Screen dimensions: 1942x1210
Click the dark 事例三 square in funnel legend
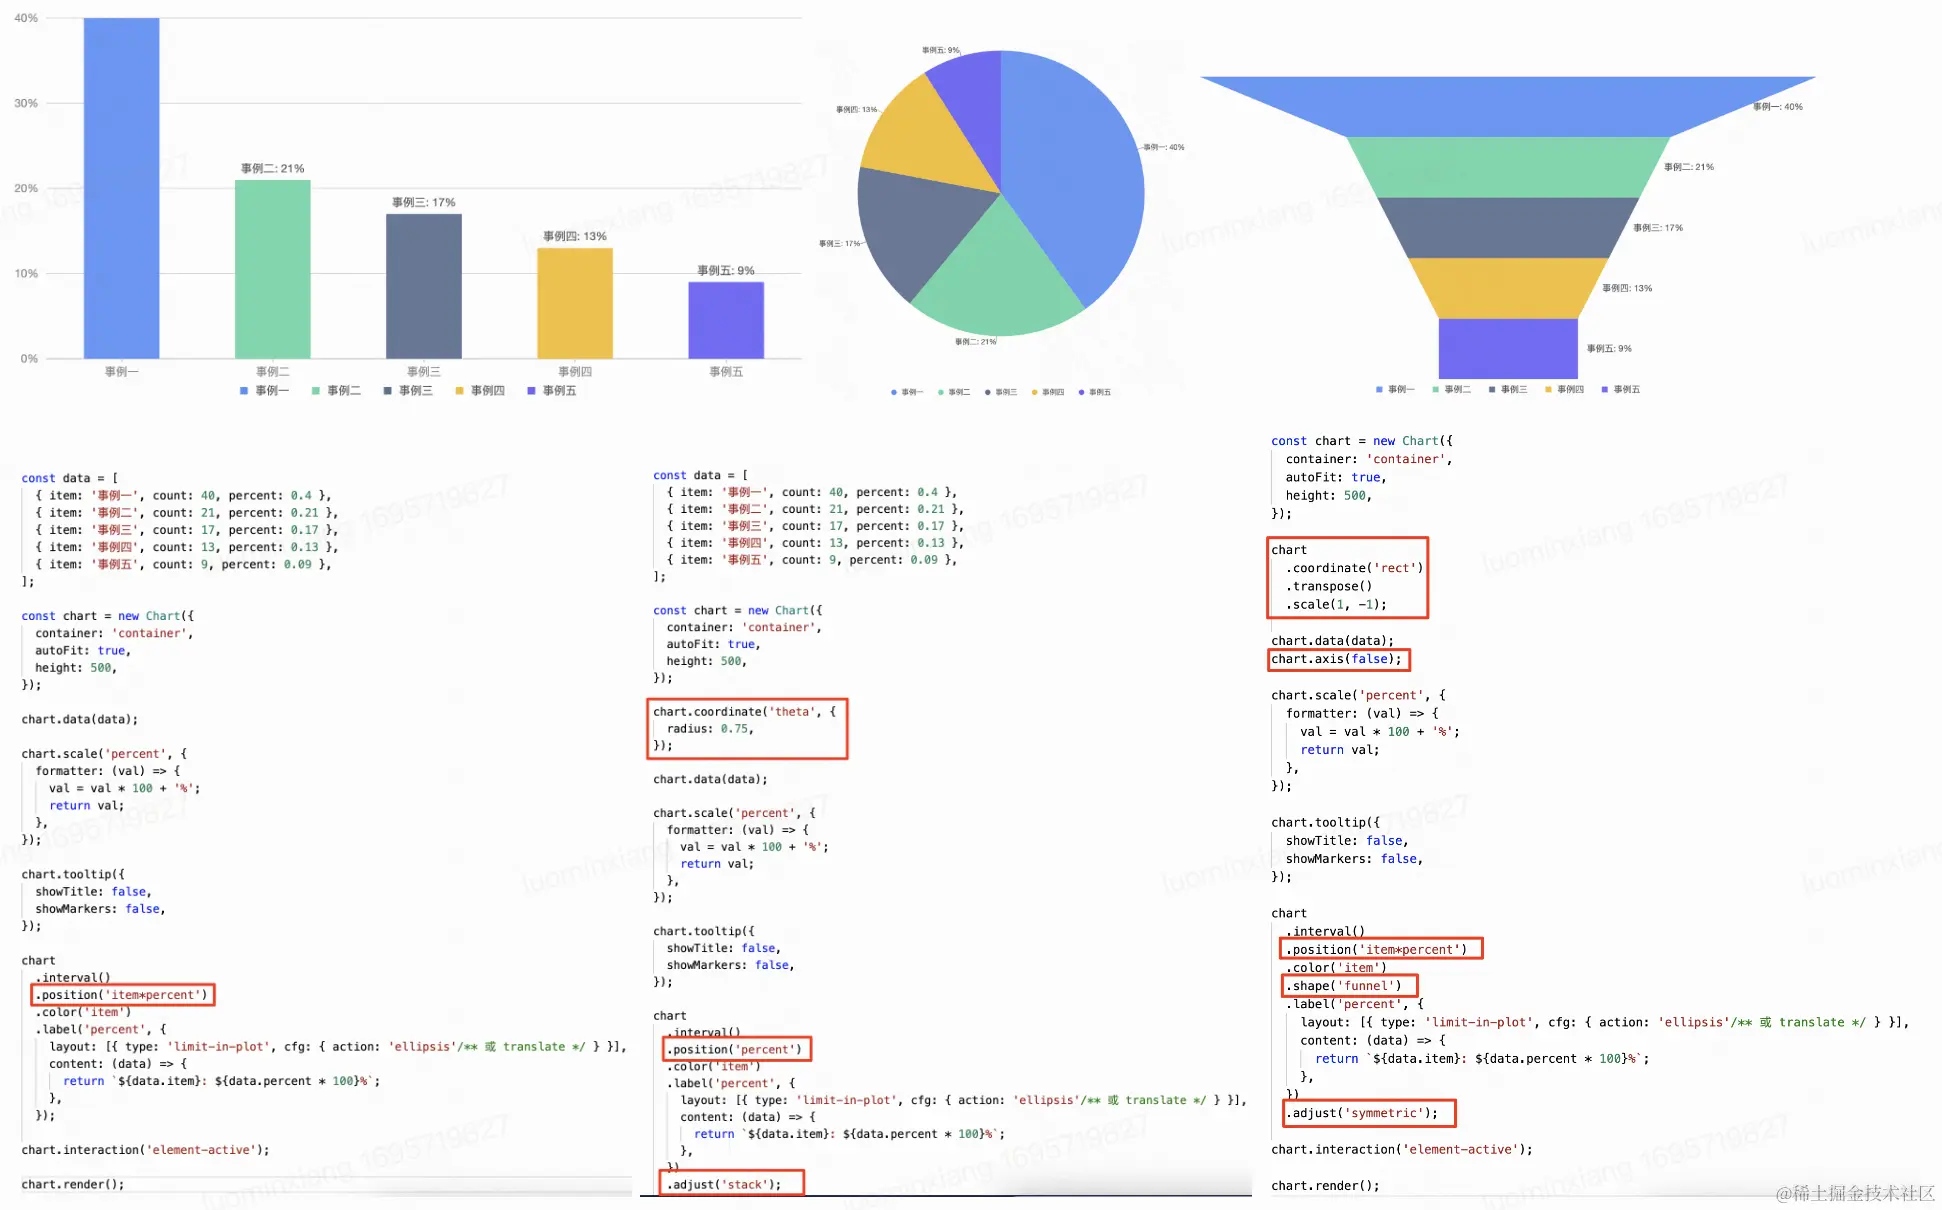1492,389
